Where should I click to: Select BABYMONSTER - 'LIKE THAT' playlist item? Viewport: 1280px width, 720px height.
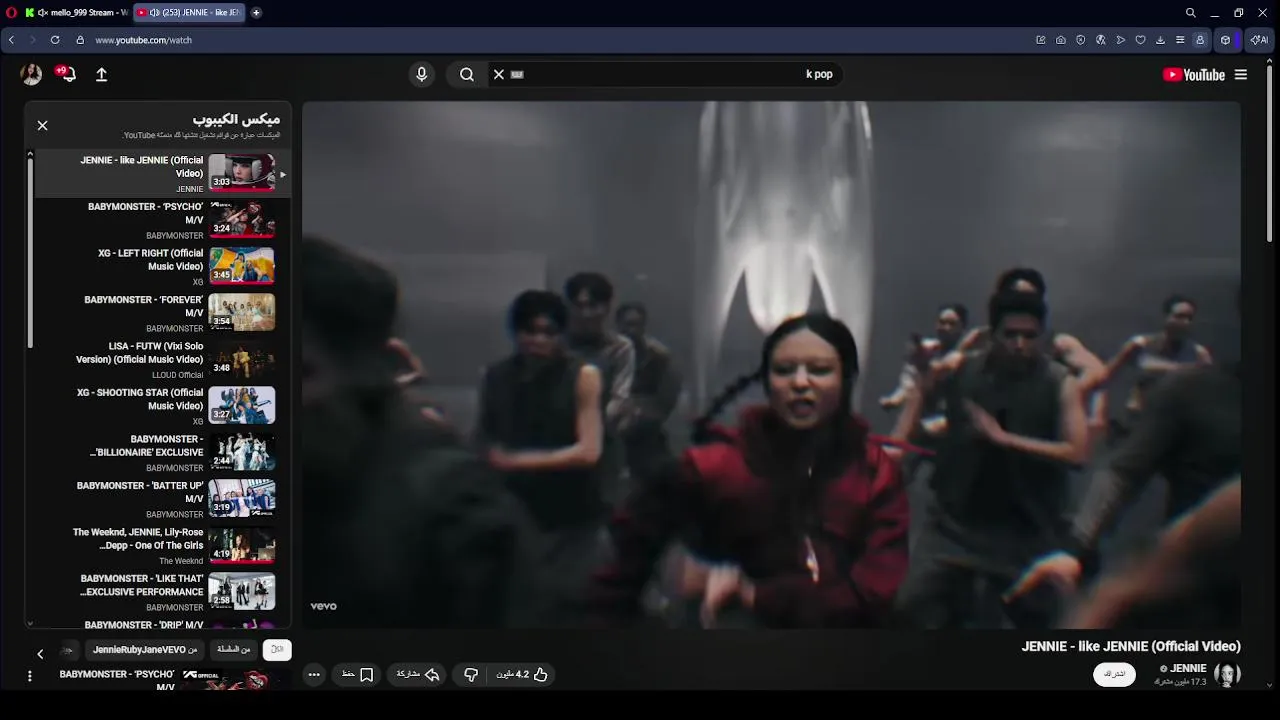pos(162,592)
